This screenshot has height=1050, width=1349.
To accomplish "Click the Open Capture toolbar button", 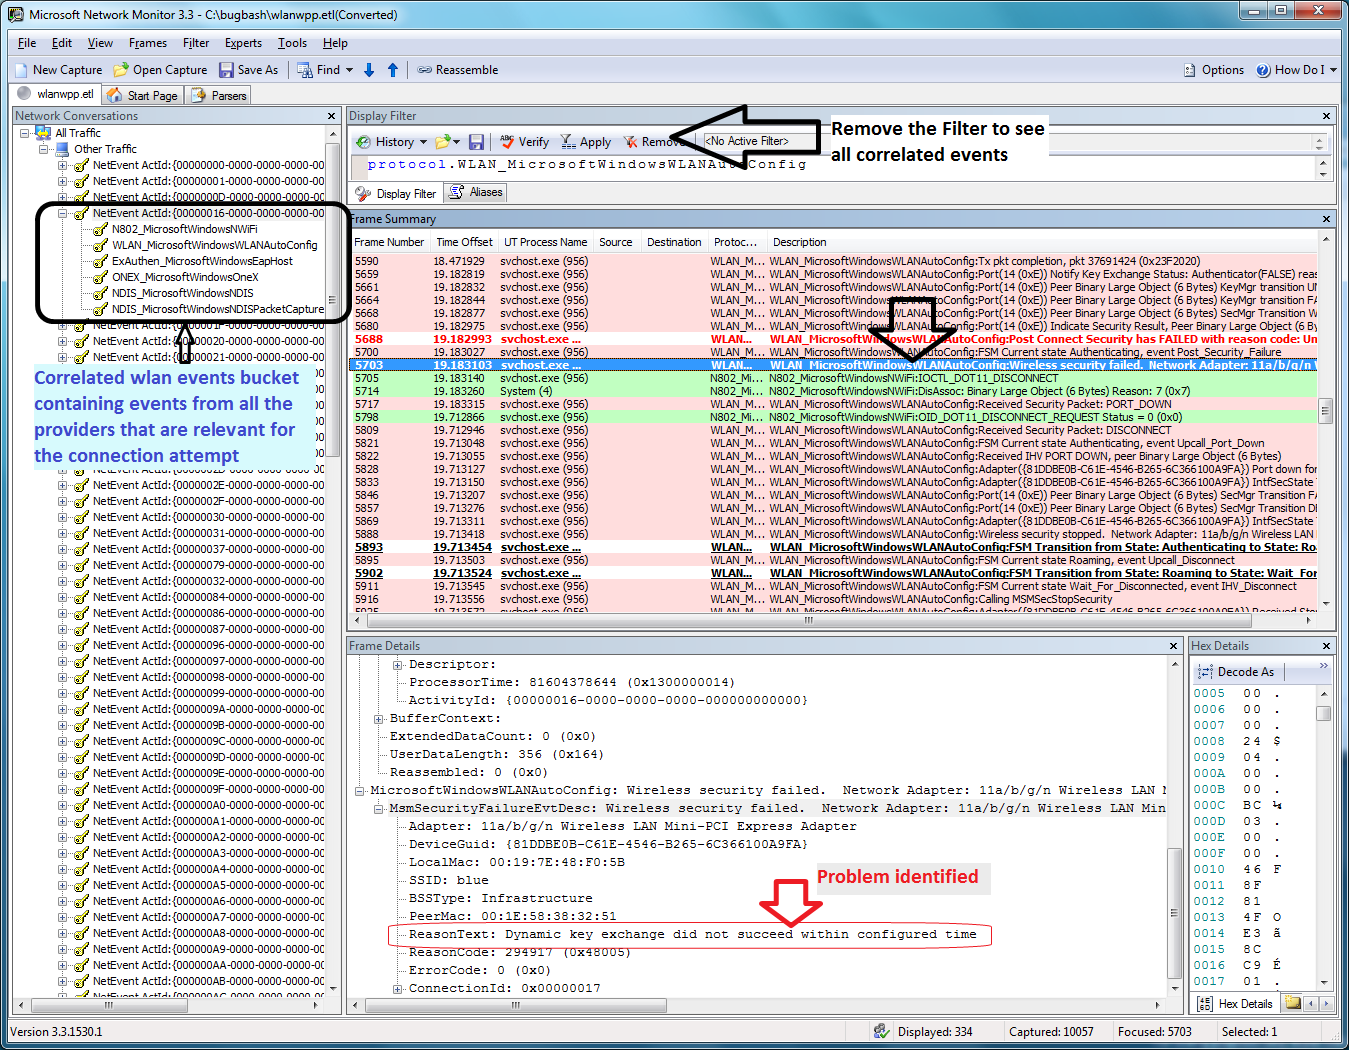I will 160,70.
